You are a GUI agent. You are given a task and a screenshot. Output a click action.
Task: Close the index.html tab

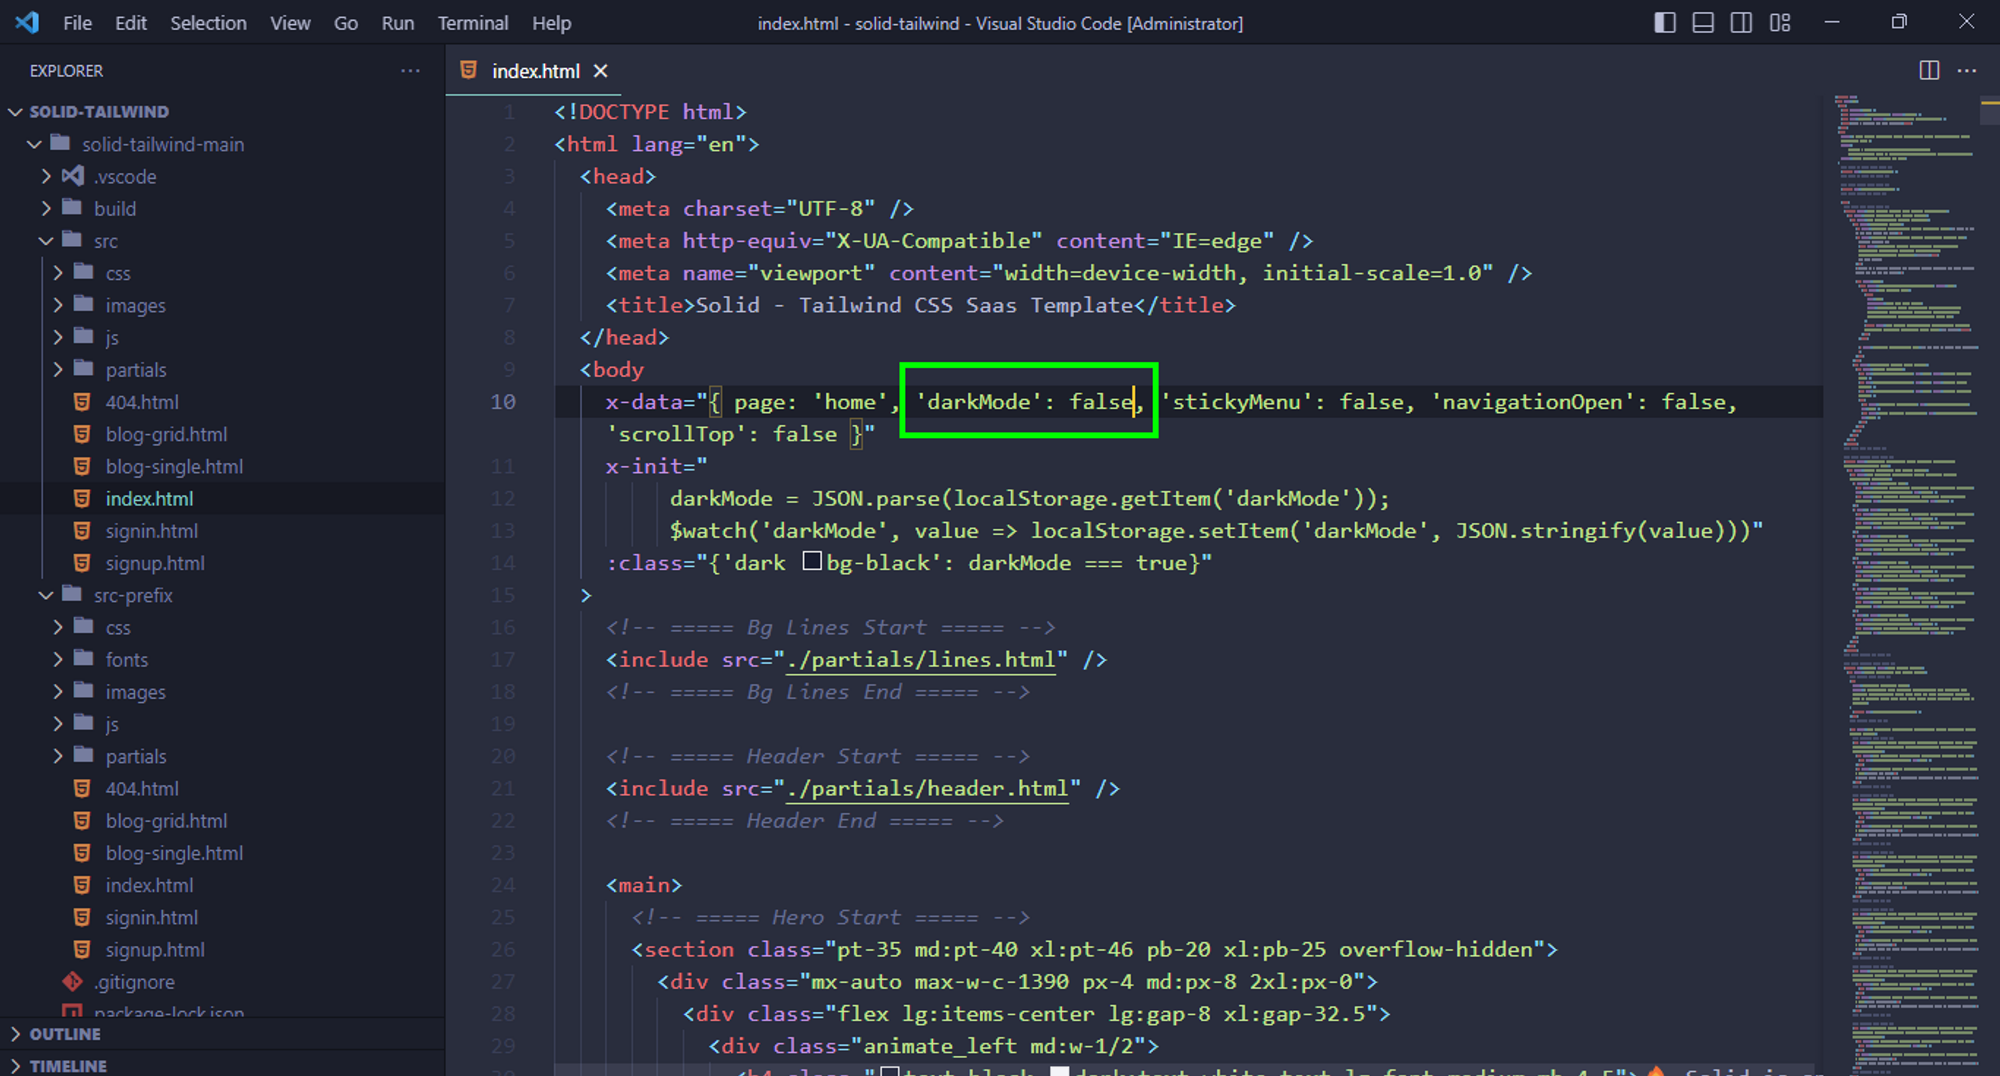pyautogui.click(x=600, y=71)
